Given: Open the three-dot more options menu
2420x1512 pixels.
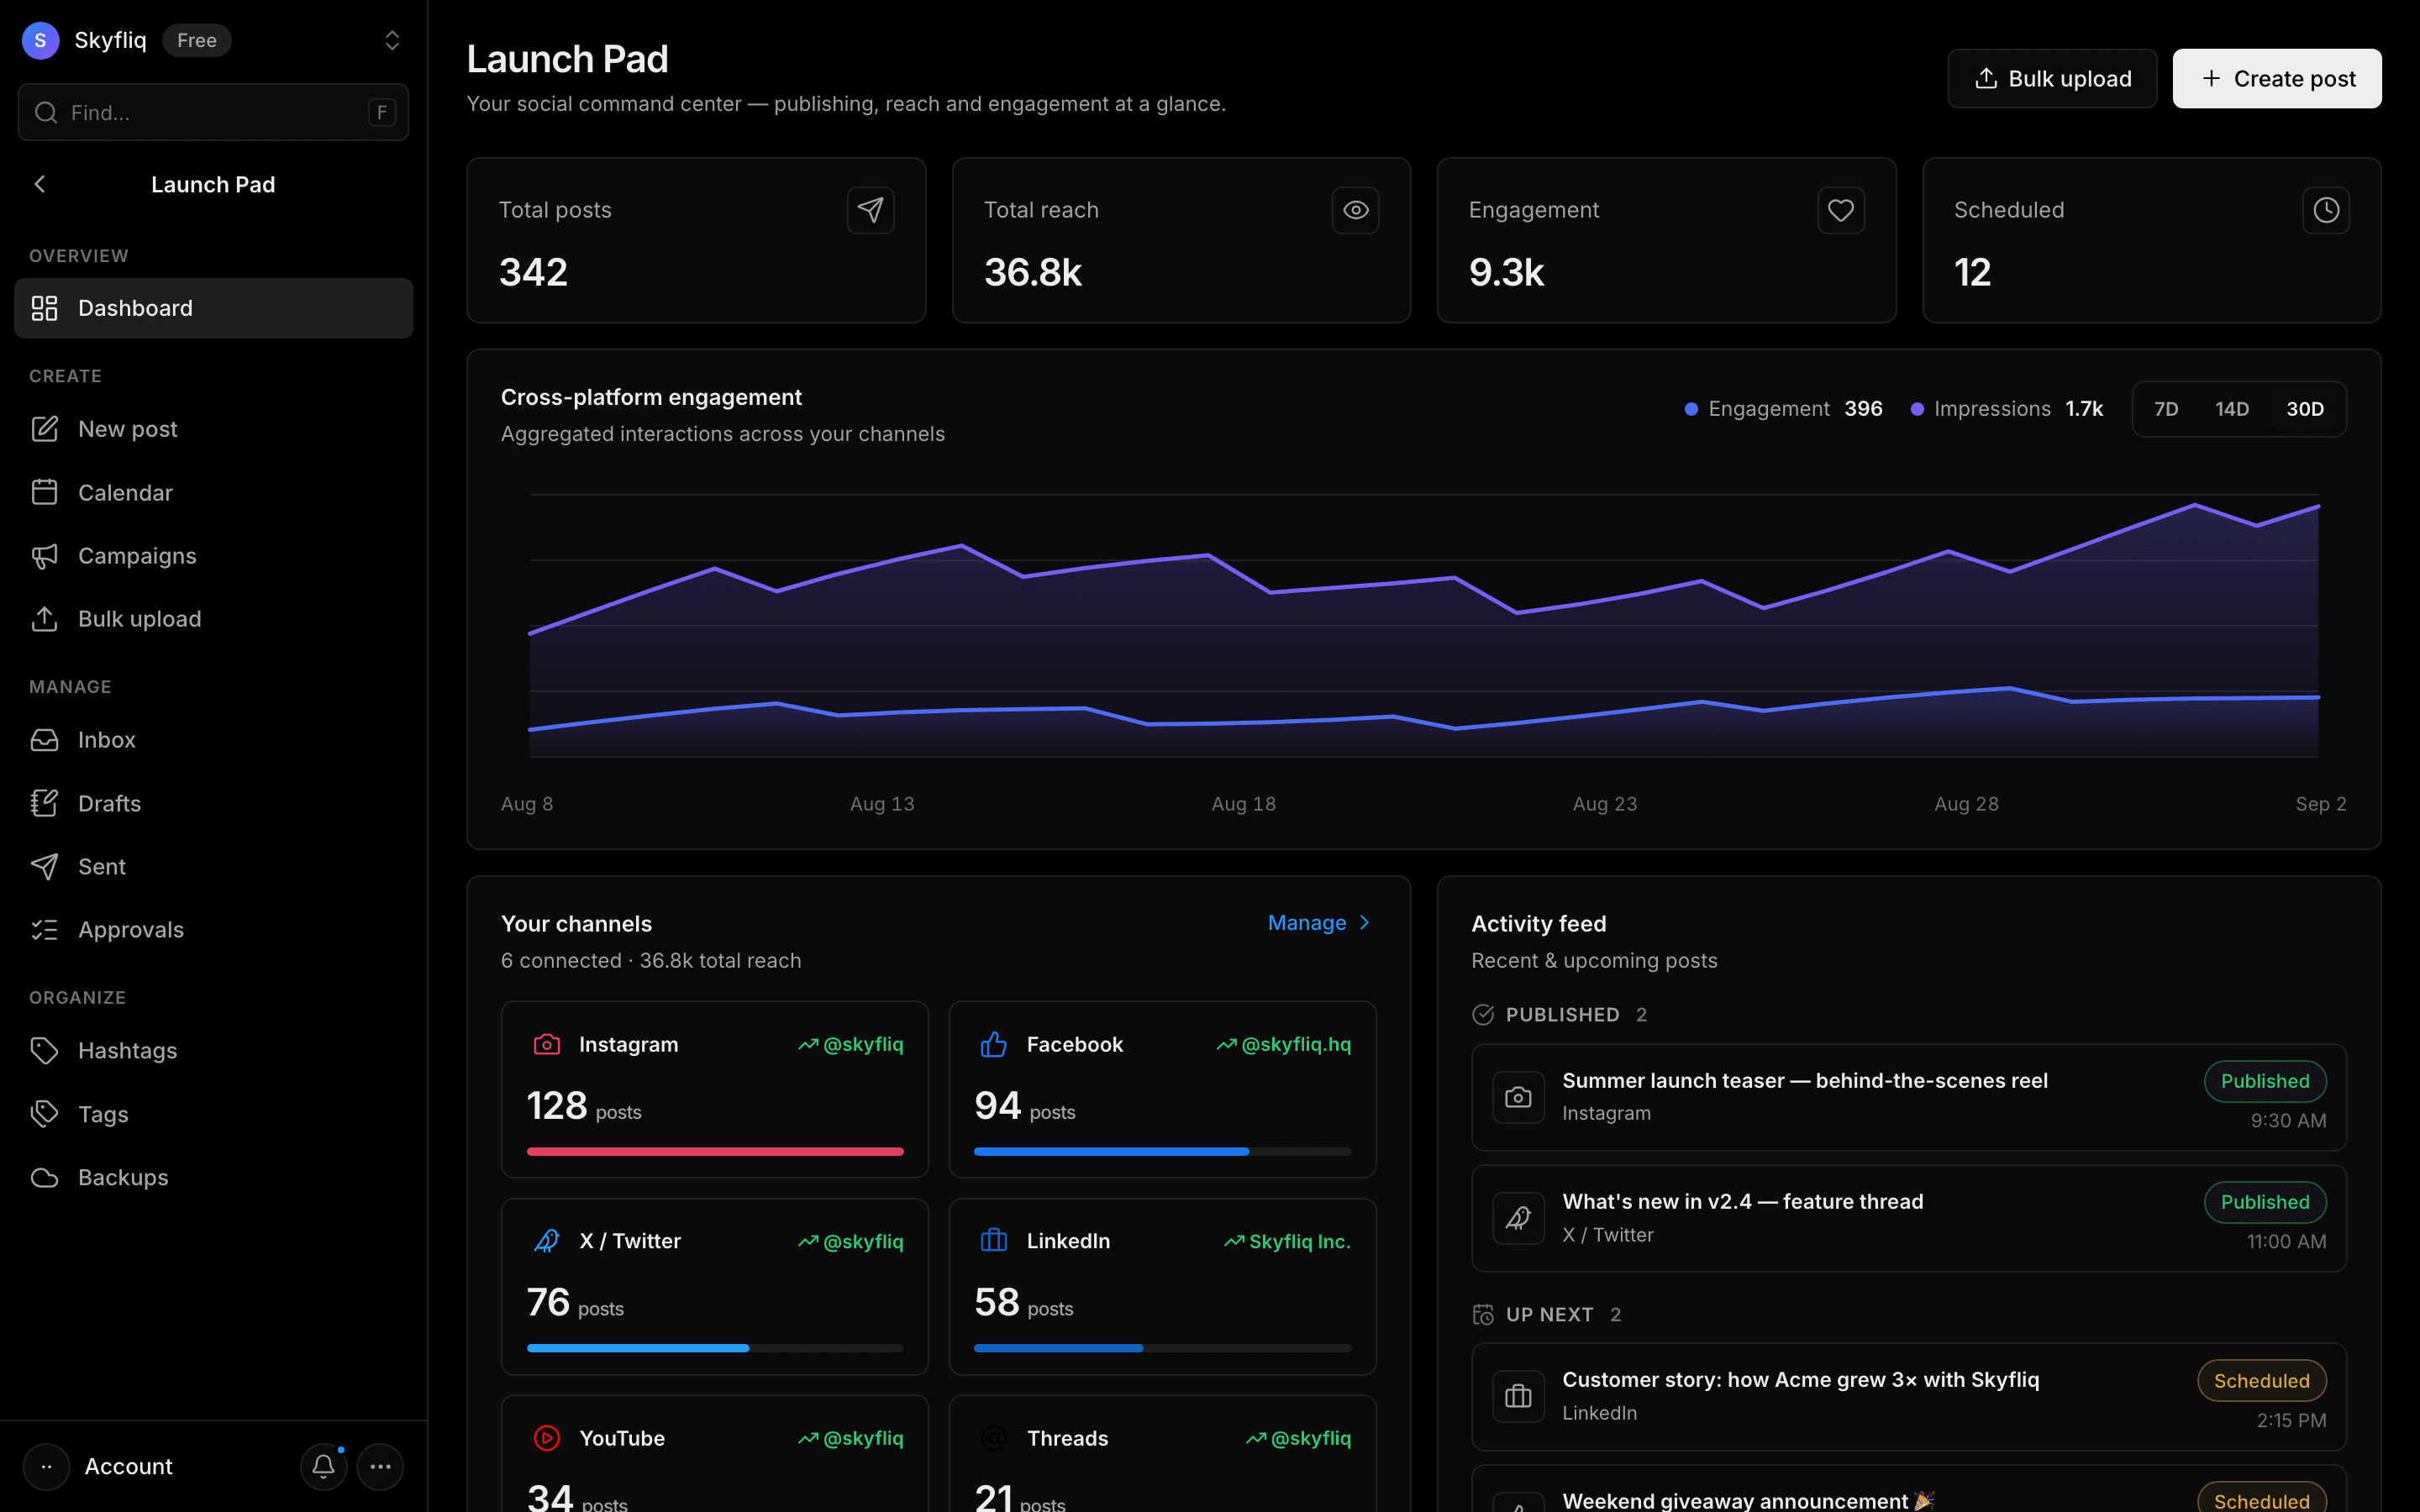Looking at the screenshot, I should pyautogui.click(x=380, y=1466).
